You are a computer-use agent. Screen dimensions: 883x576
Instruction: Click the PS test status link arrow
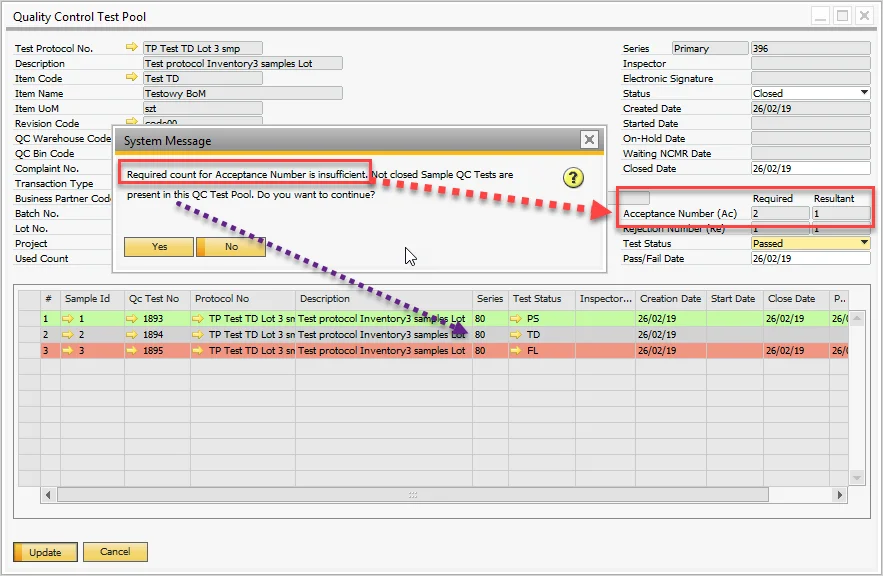516,319
